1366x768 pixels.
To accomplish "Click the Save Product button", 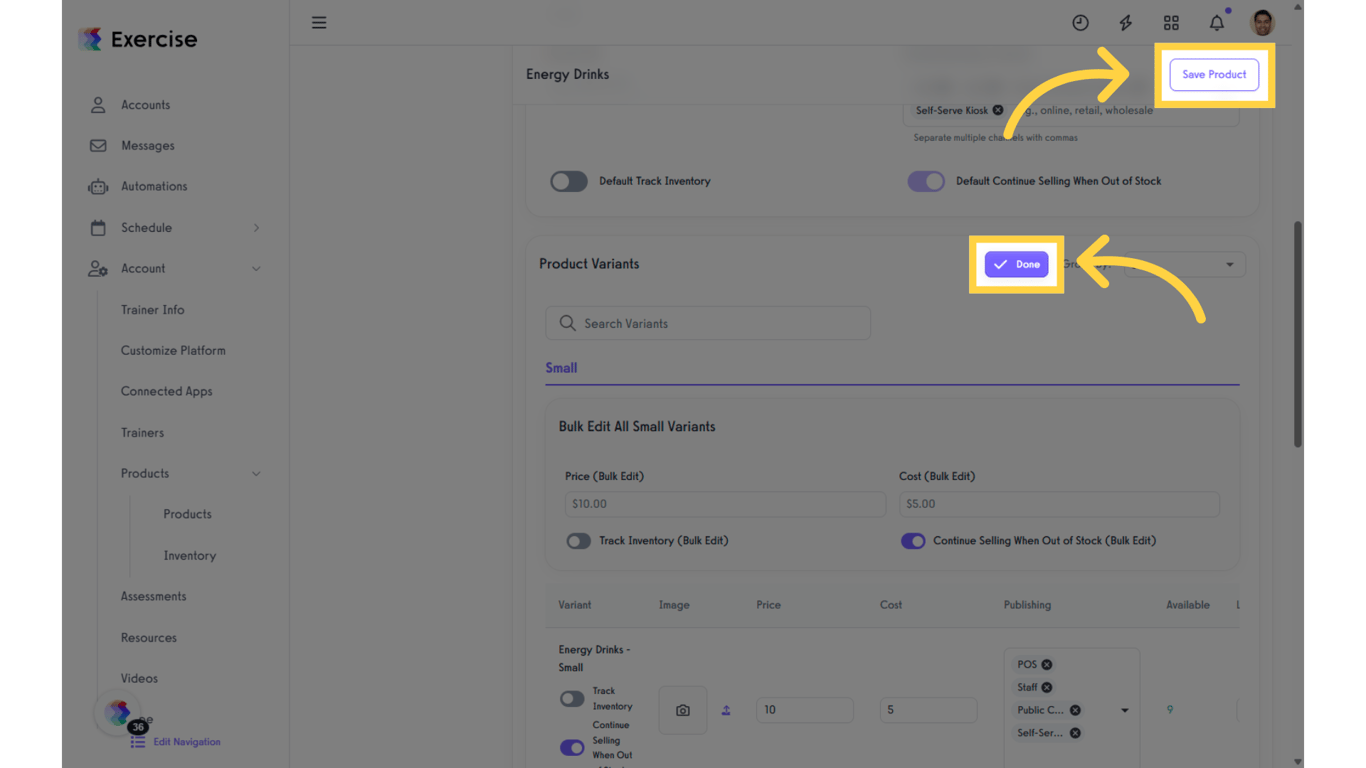I will 1214,74.
